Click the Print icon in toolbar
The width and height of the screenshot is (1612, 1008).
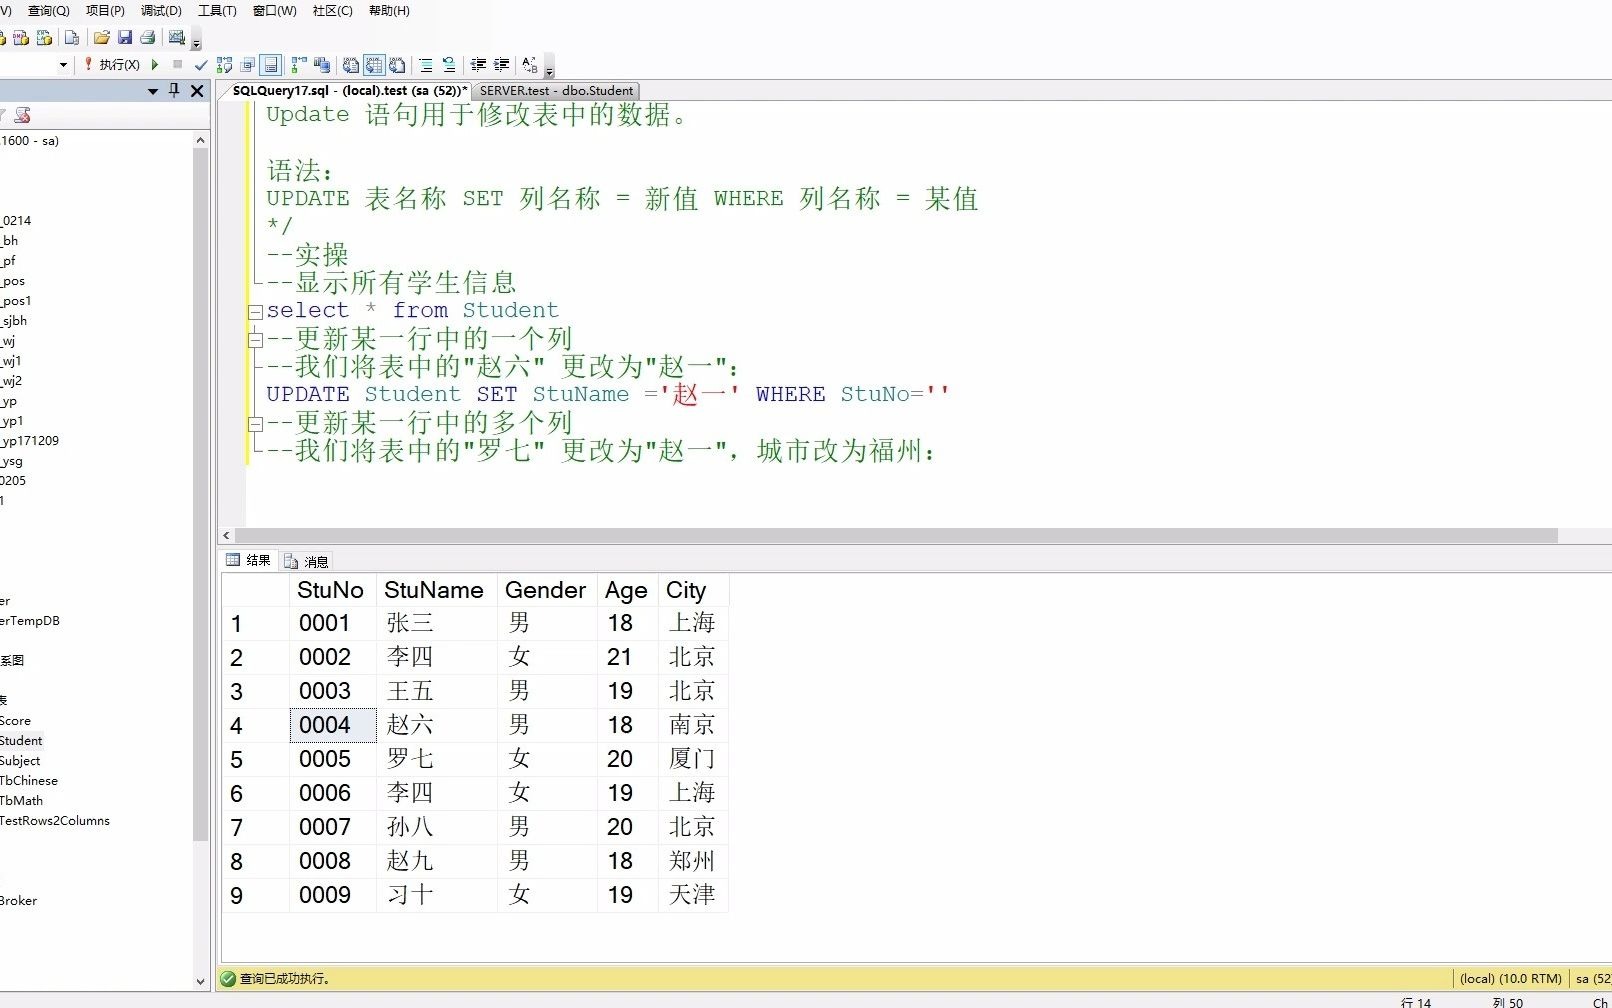pos(148,38)
